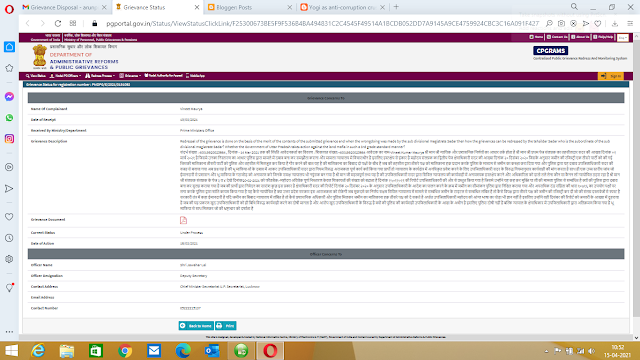Open Mail app from taskbar
The width and height of the screenshot is (640, 360).
(154, 351)
